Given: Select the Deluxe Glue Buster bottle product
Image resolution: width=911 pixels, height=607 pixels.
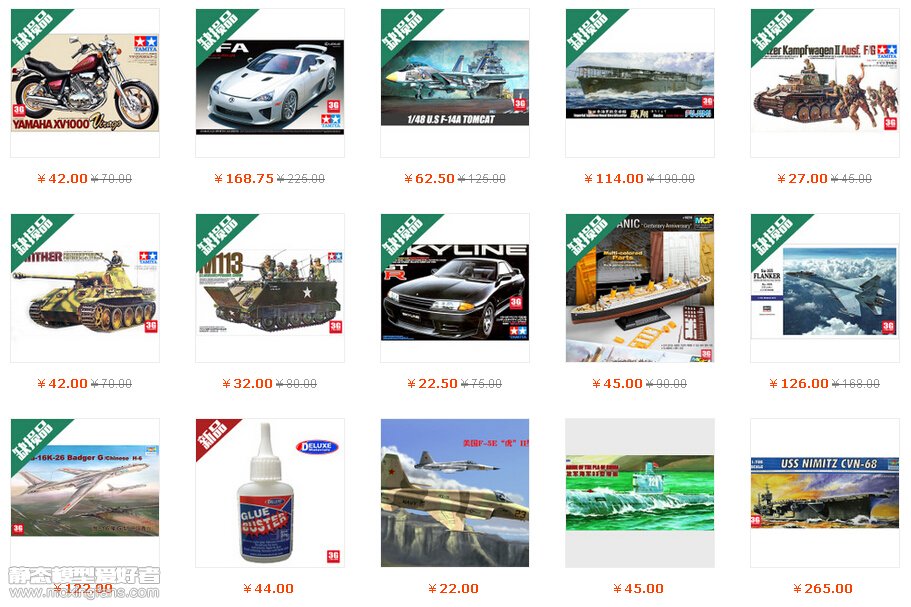Looking at the screenshot, I should click(270, 493).
